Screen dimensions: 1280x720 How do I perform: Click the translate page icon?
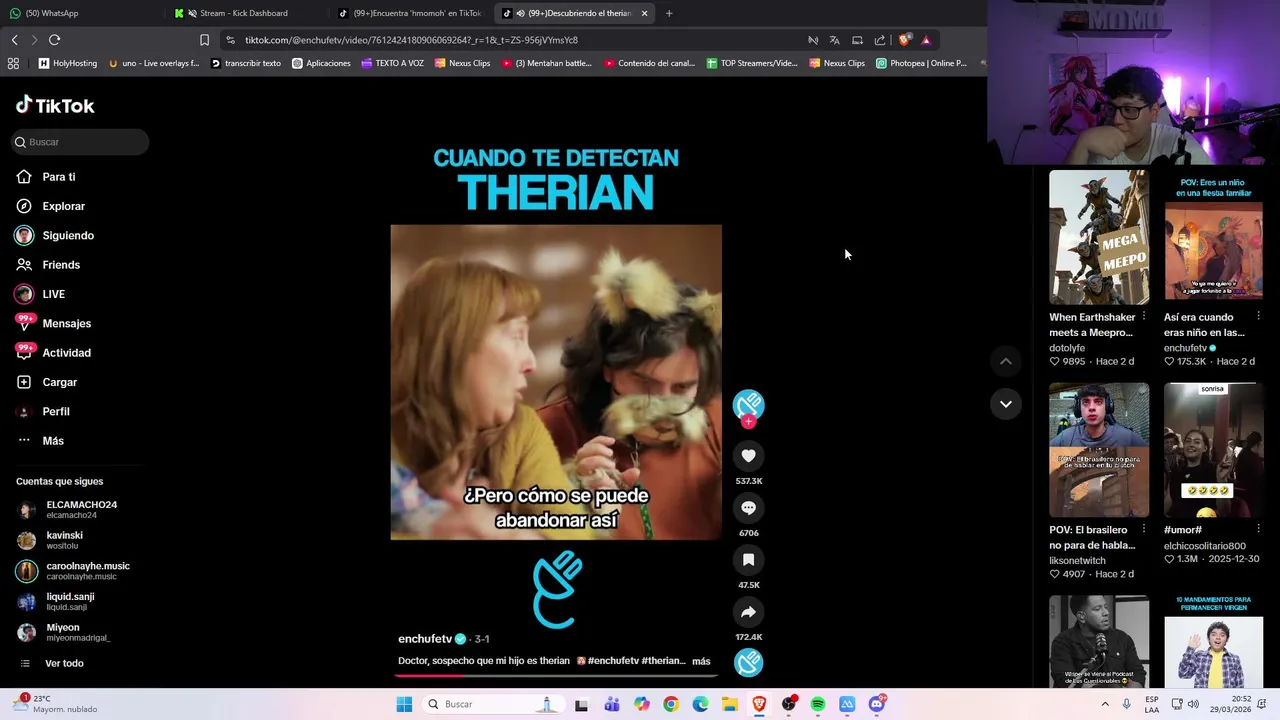pos(834,40)
